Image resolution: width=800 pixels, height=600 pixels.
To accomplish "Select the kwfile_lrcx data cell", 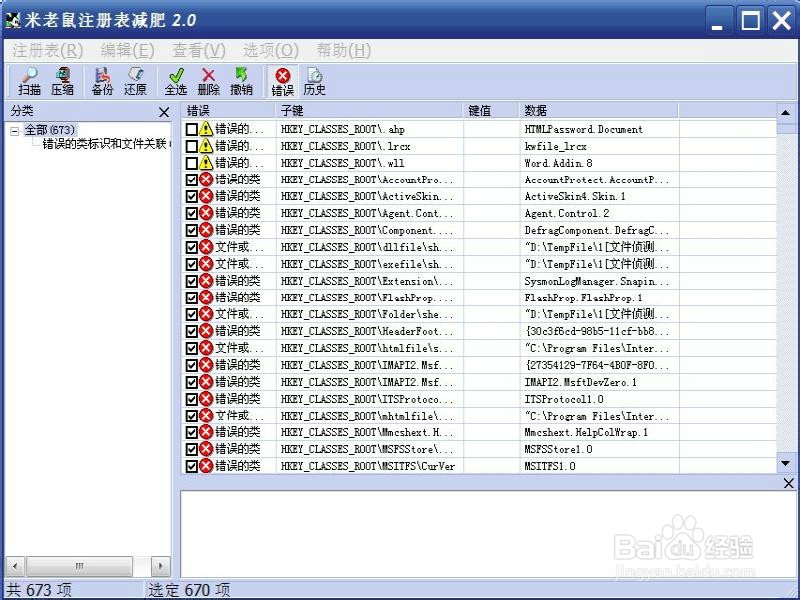I will point(555,146).
